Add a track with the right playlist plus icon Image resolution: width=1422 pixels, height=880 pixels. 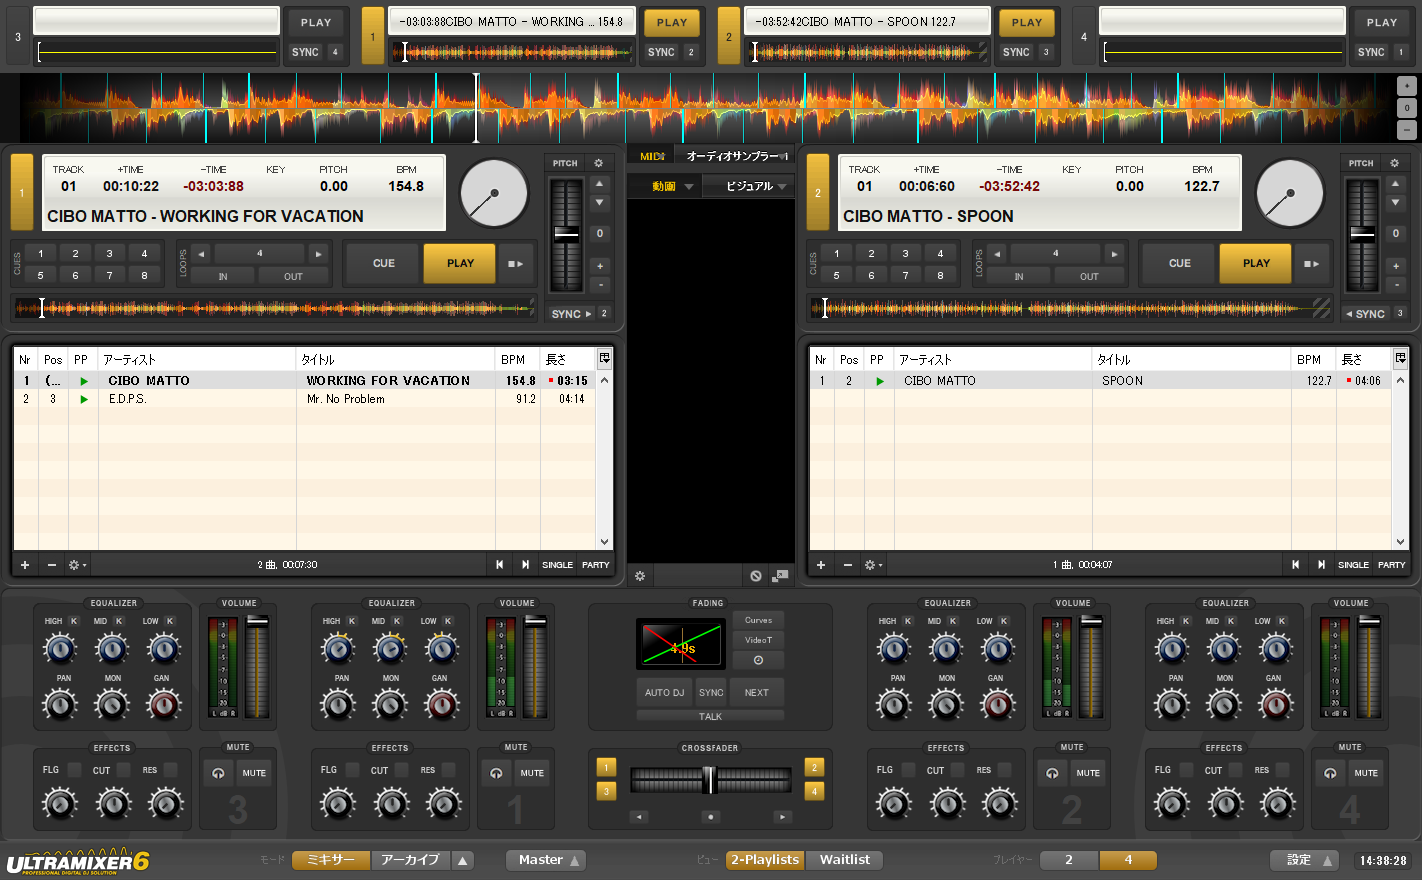click(821, 565)
